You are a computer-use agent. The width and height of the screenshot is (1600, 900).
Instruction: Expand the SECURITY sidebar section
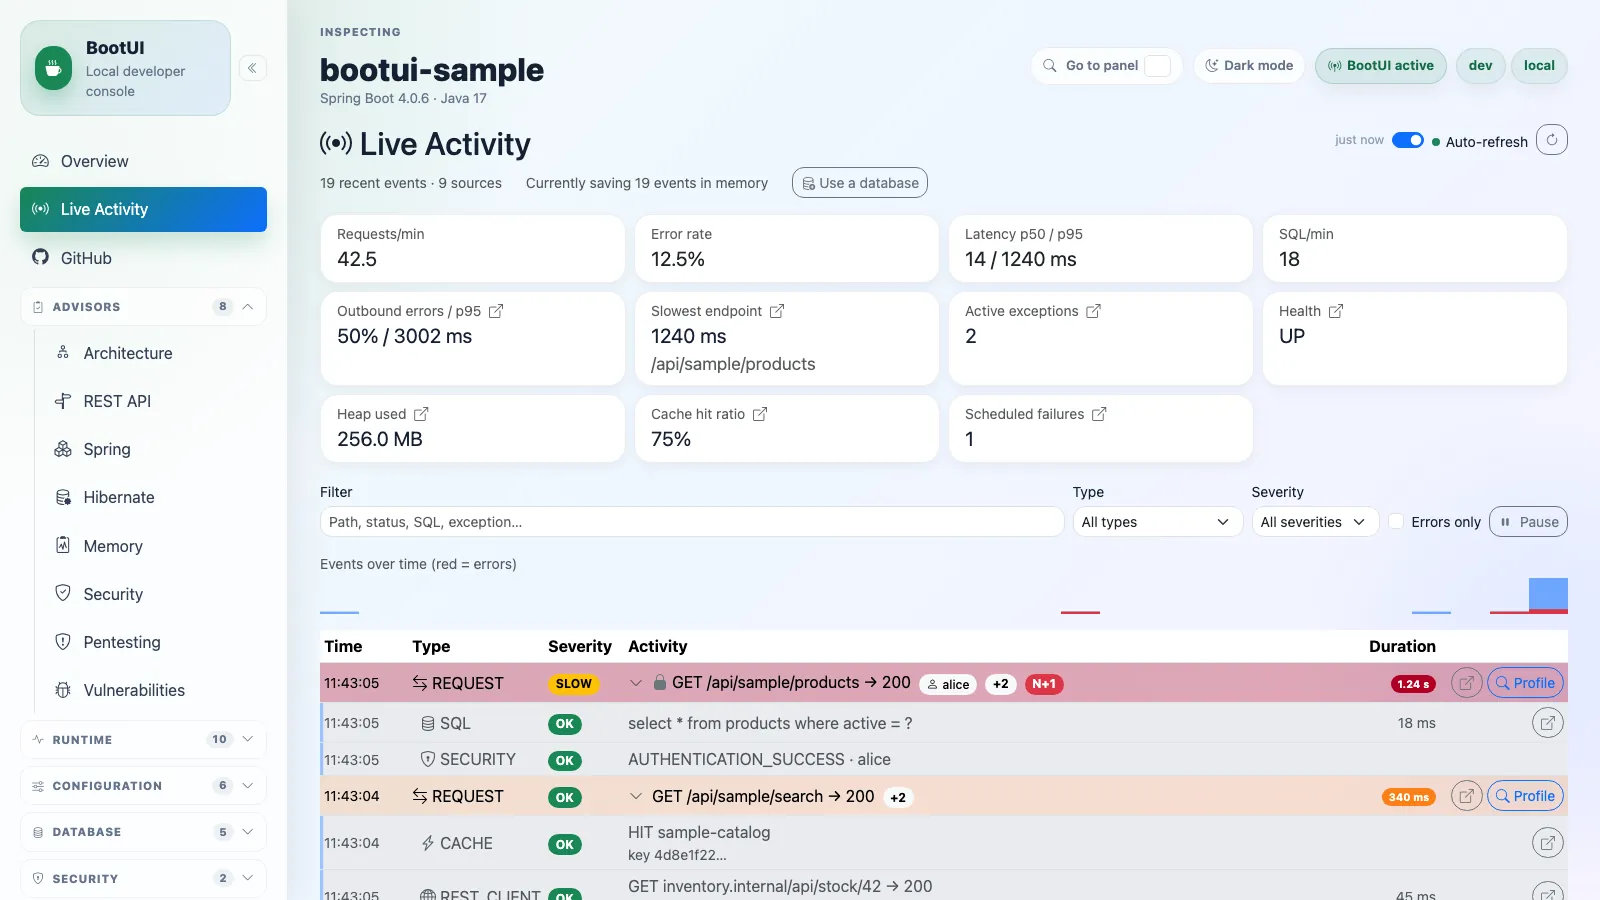(143, 879)
